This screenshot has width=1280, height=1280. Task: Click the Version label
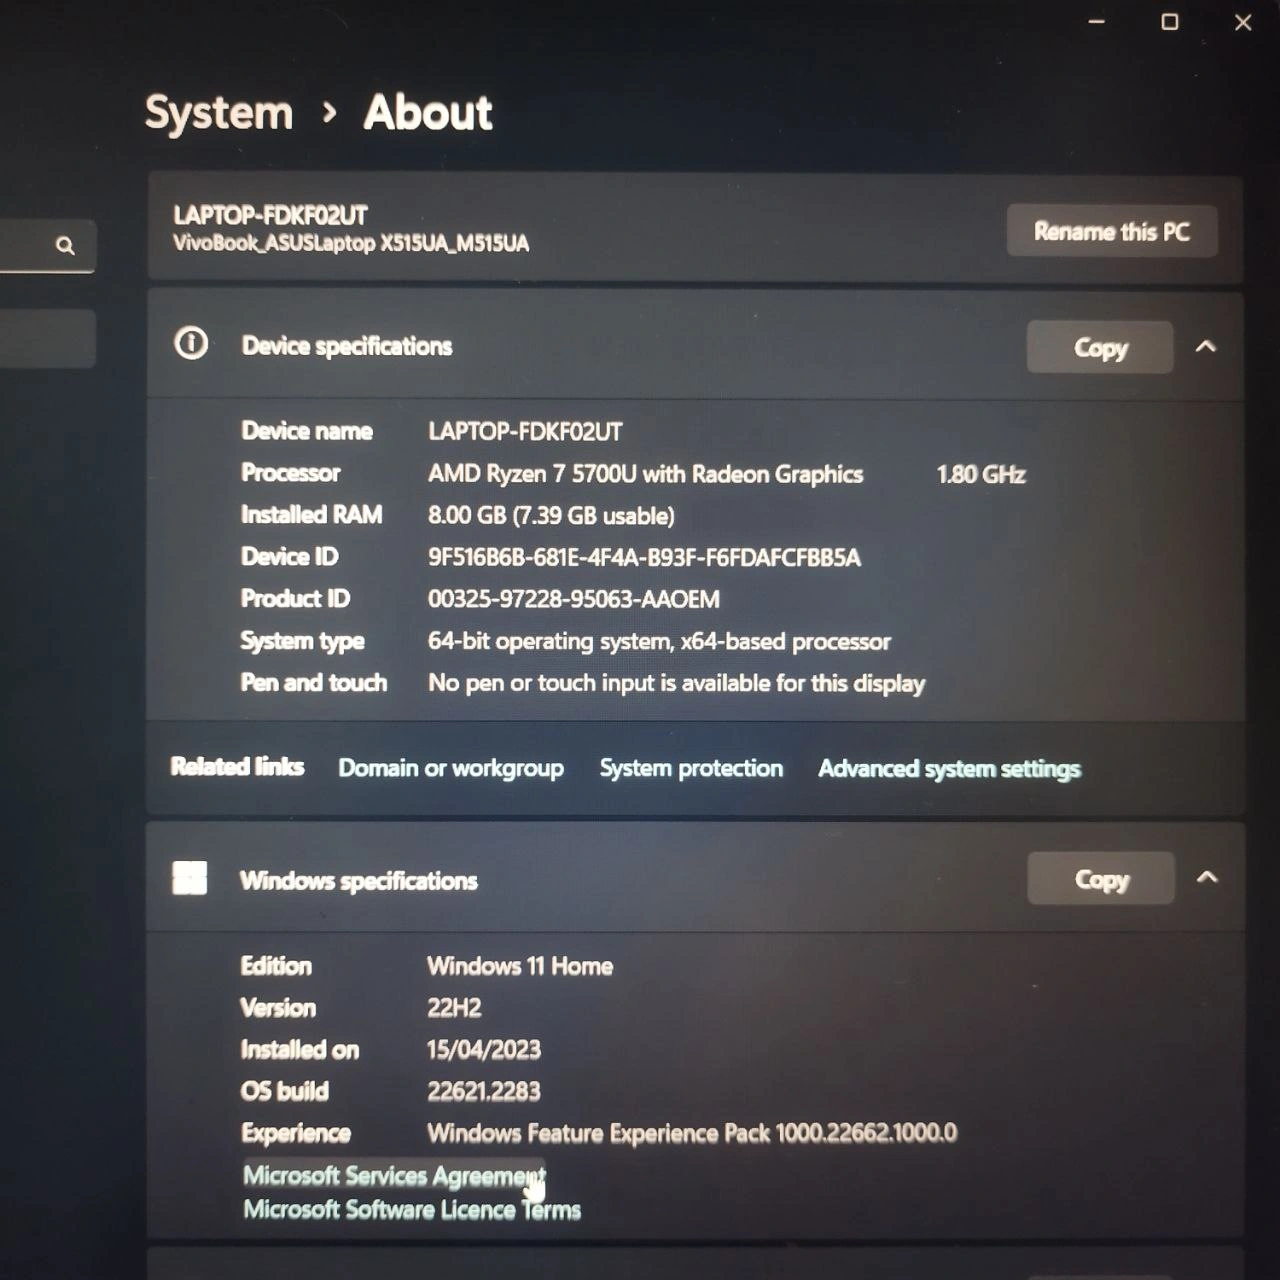(x=278, y=1008)
